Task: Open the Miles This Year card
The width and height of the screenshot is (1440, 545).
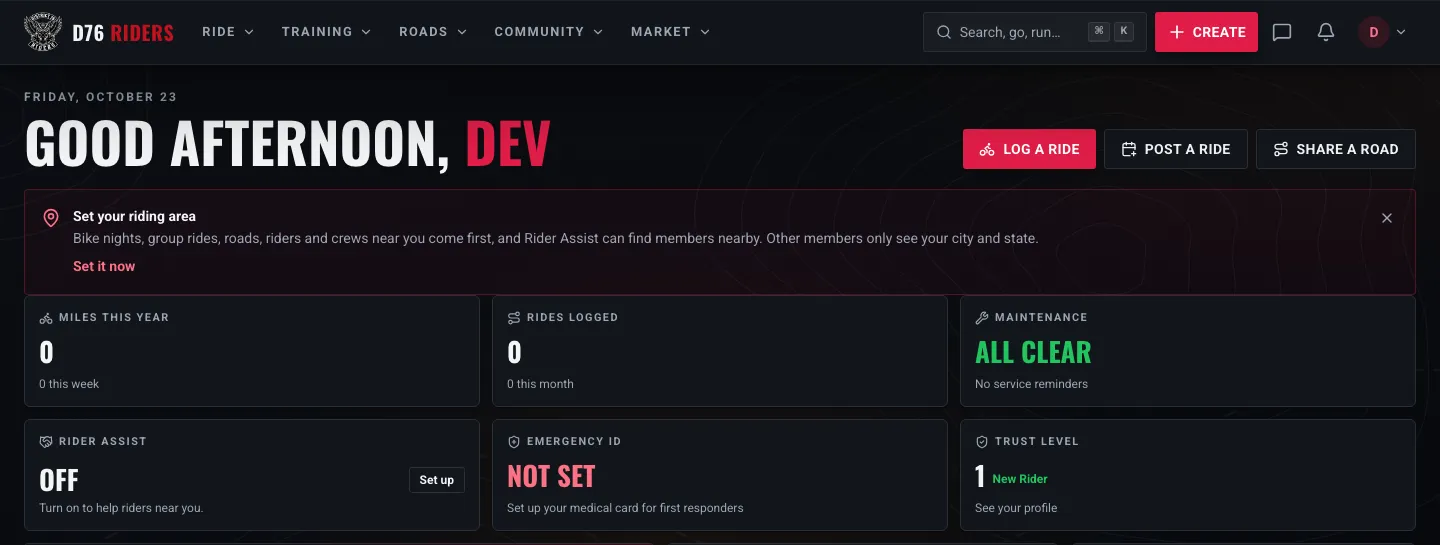Action: click(252, 350)
